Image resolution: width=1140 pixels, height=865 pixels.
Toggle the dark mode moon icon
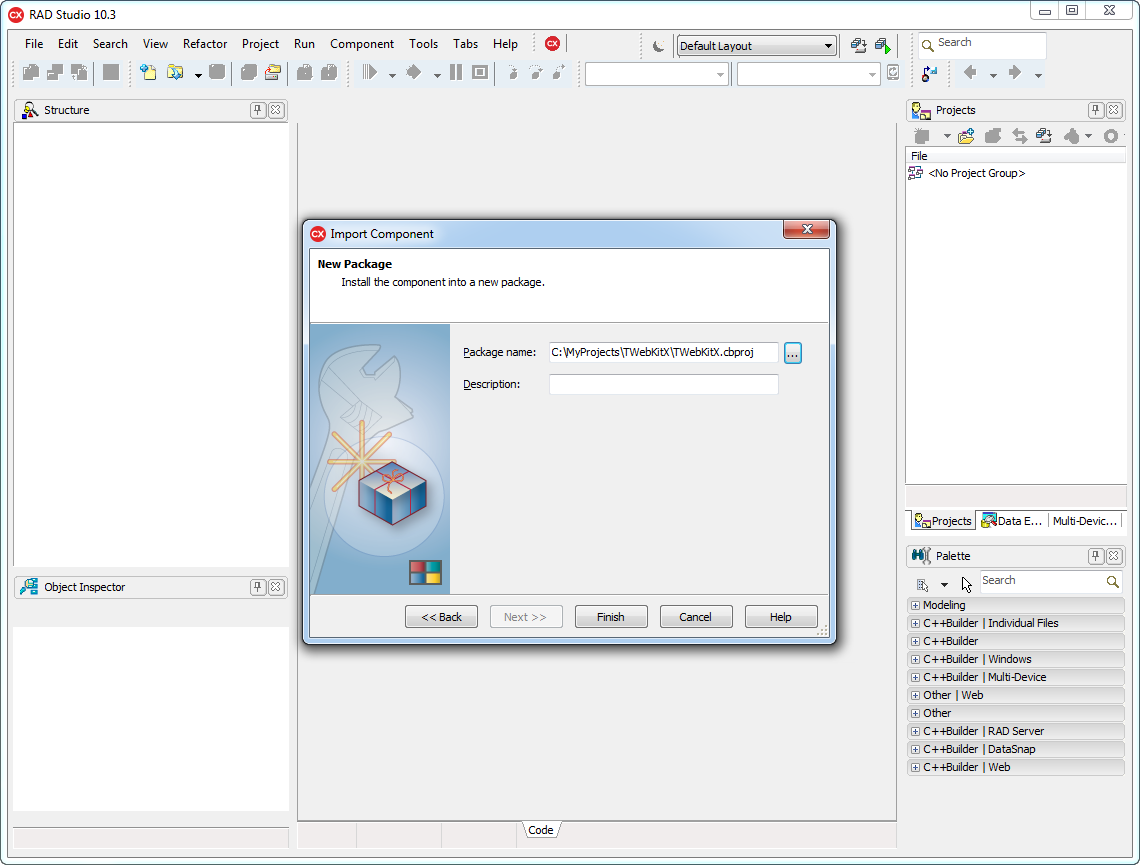point(658,46)
